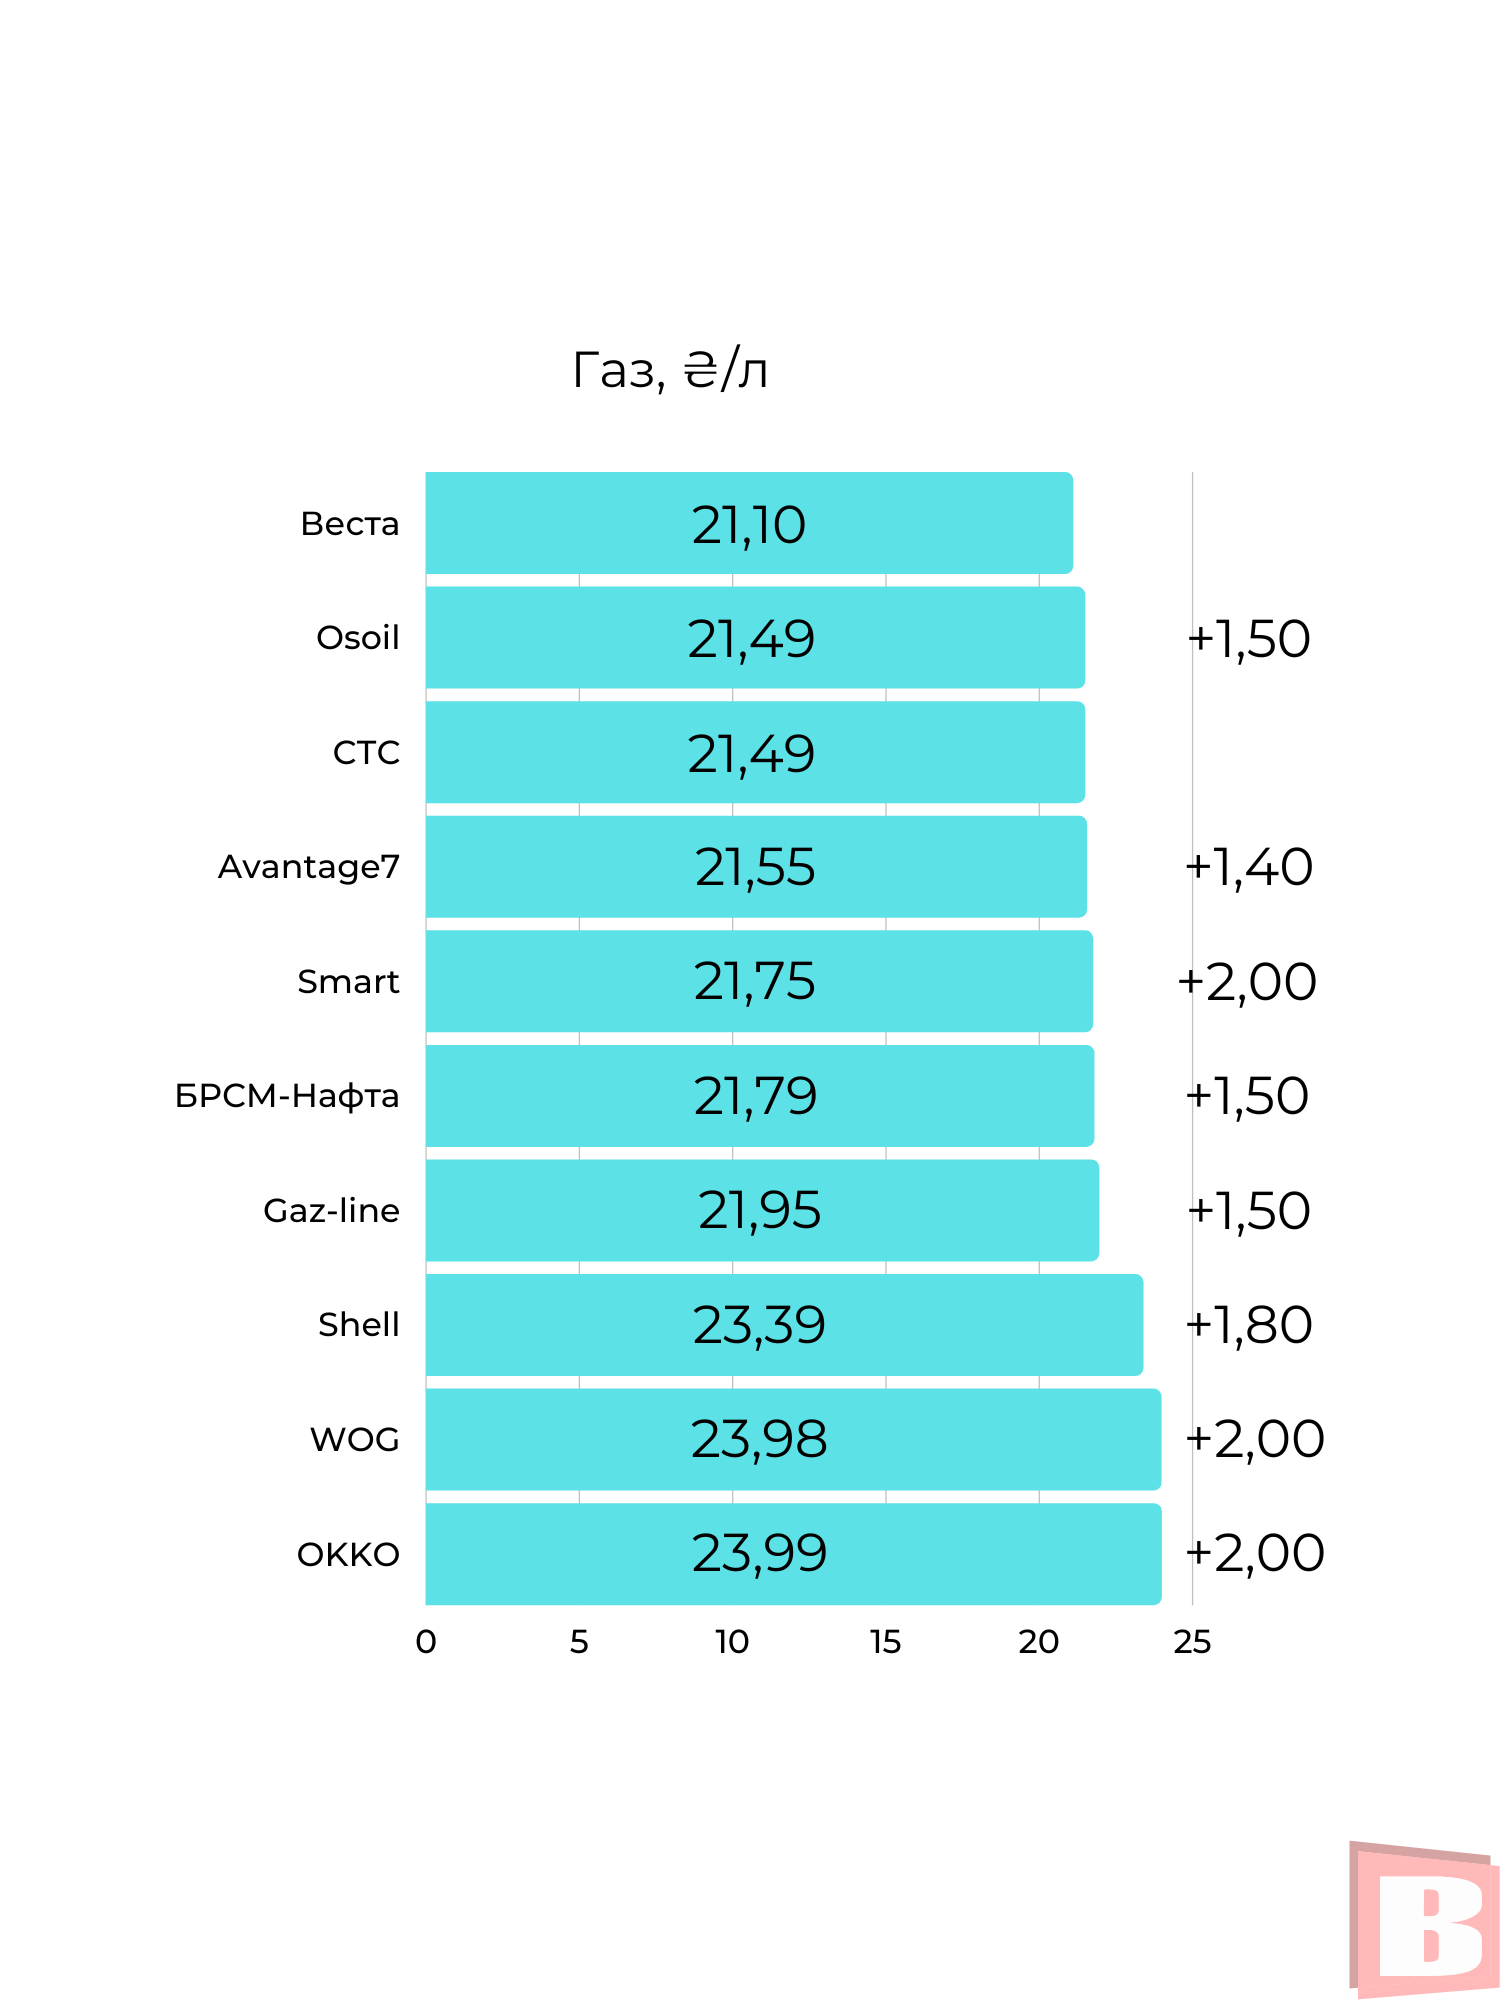
Task: Click the +2,00 change next to Smart
Action: [x=1247, y=981]
